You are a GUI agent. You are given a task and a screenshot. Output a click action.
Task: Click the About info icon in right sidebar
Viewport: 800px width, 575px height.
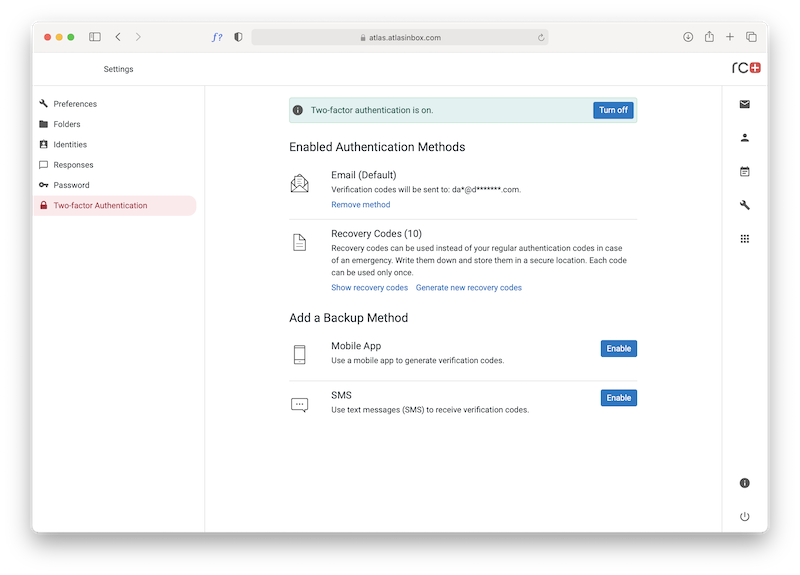[745, 483]
